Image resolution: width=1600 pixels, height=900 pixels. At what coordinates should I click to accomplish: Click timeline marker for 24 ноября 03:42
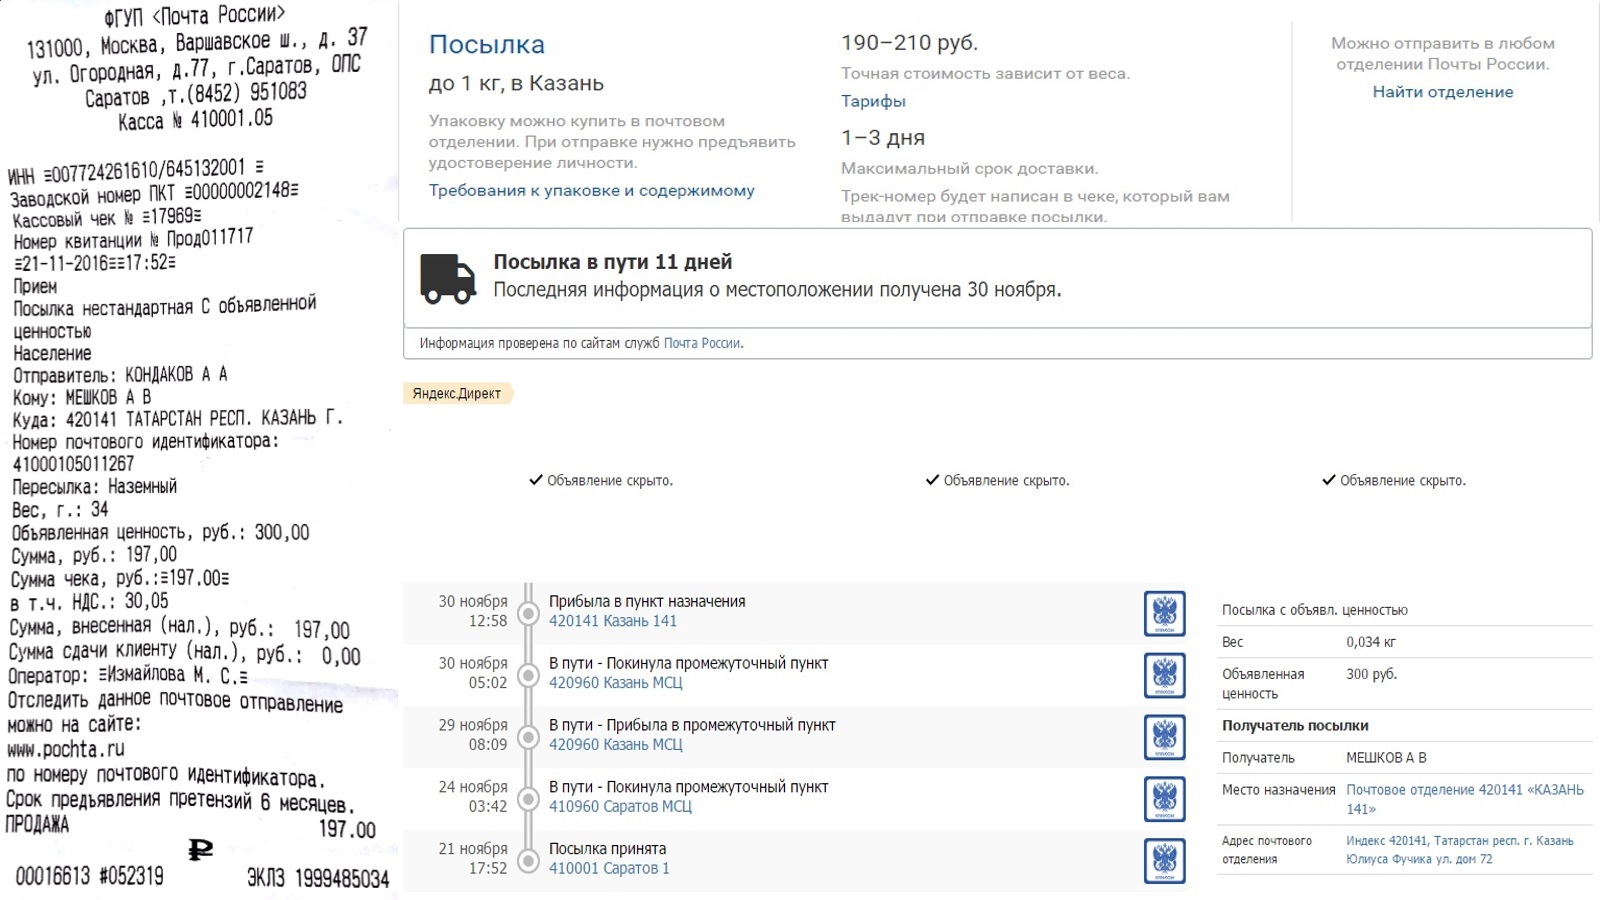point(528,799)
